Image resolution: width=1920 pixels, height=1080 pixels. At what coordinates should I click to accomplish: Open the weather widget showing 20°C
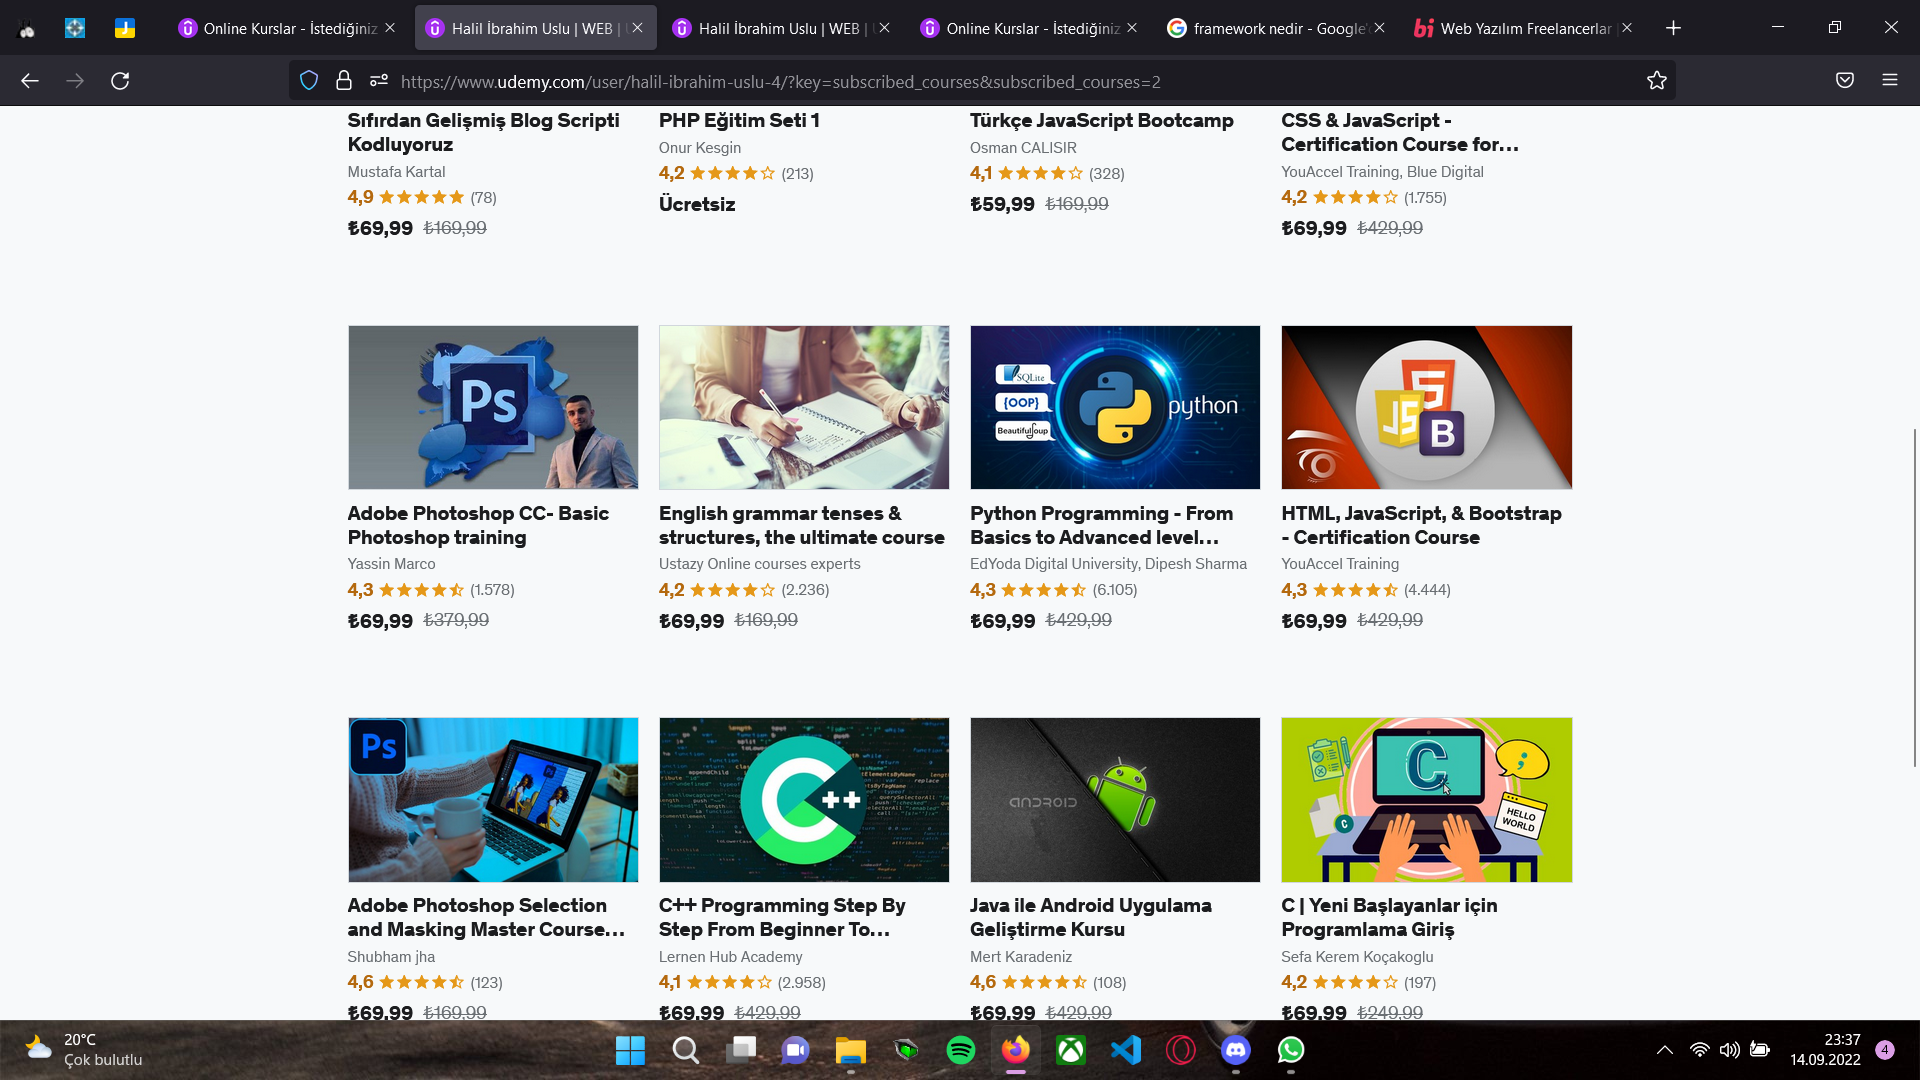[83, 1050]
